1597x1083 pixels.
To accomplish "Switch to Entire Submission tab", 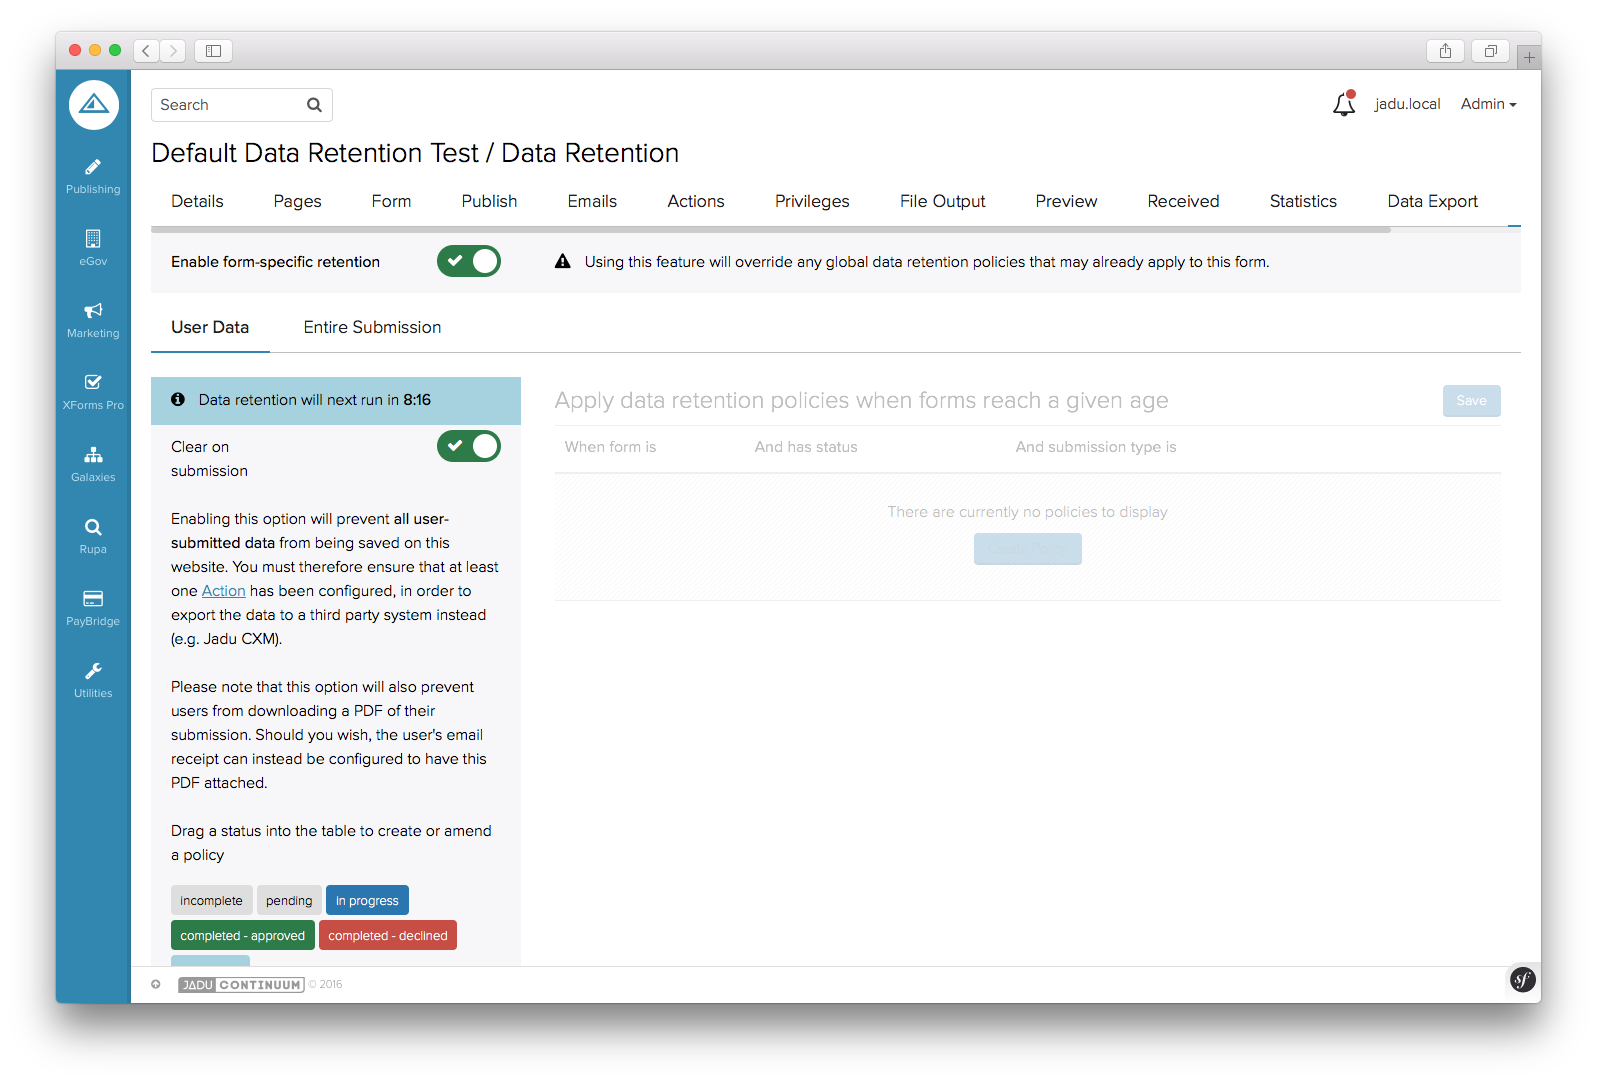I will click(x=372, y=328).
